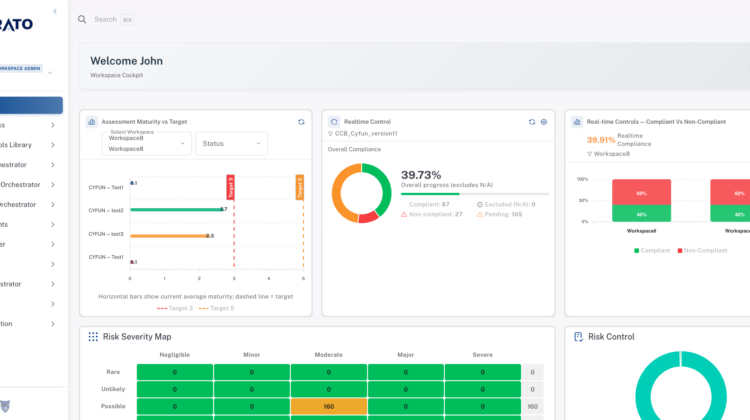
Task: Expand the Workspace Admin selector
Action: click(50, 72)
